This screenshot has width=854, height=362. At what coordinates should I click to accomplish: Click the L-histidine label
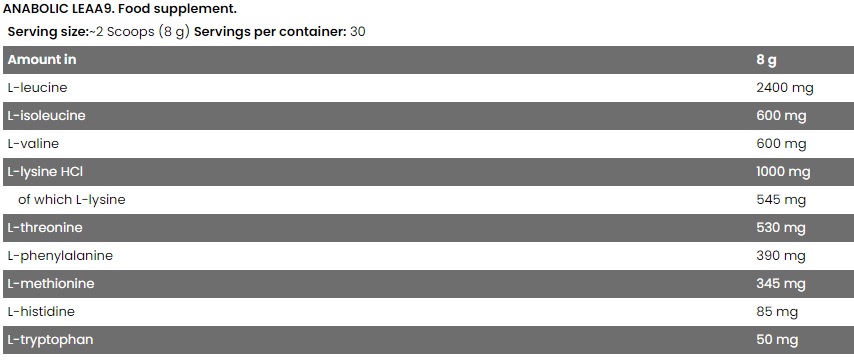[41, 312]
